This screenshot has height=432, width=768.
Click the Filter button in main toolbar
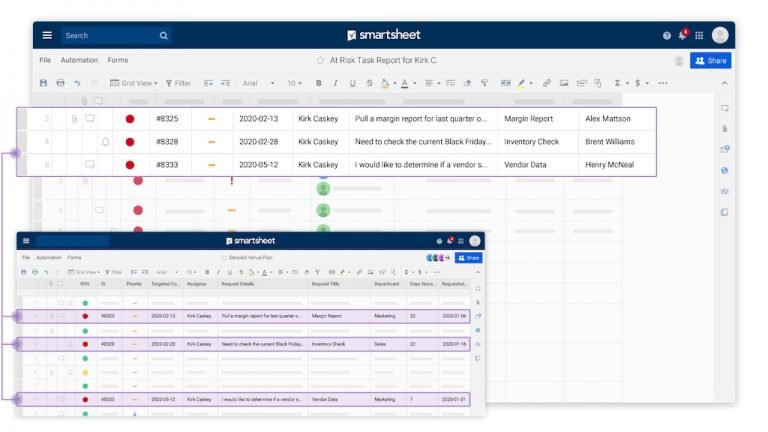[178, 83]
